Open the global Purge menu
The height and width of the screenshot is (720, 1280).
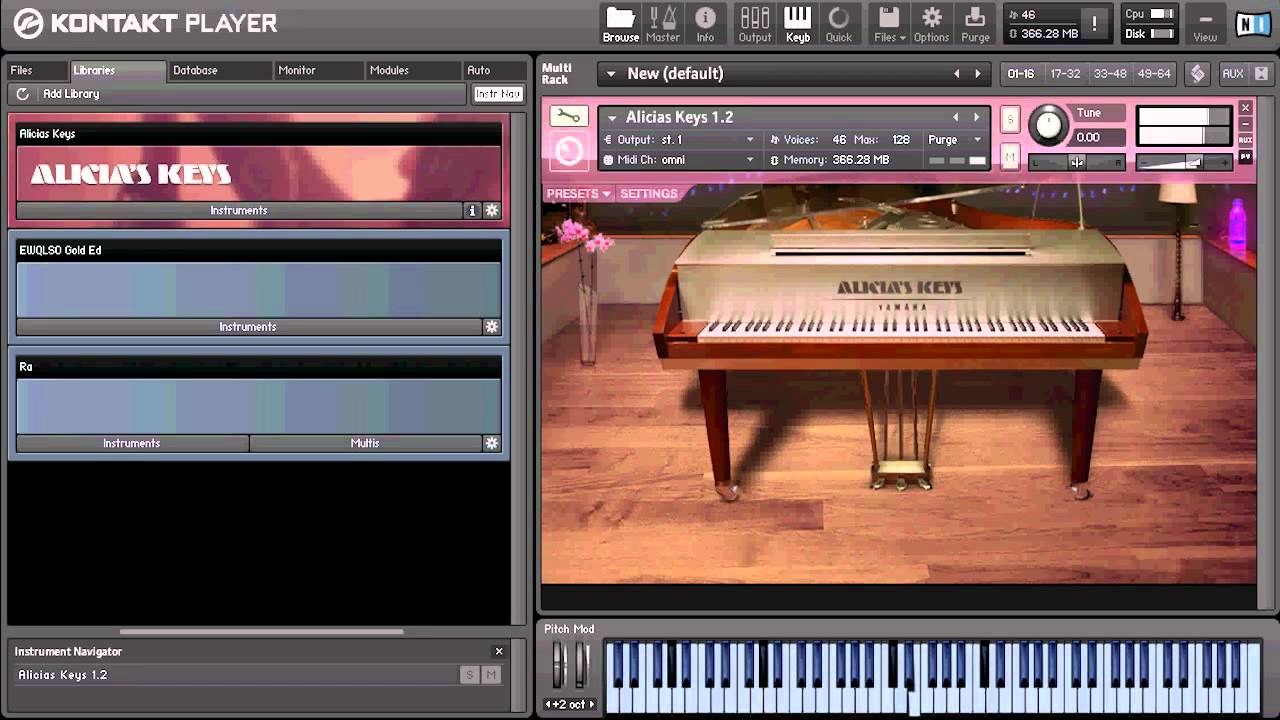pos(975,24)
